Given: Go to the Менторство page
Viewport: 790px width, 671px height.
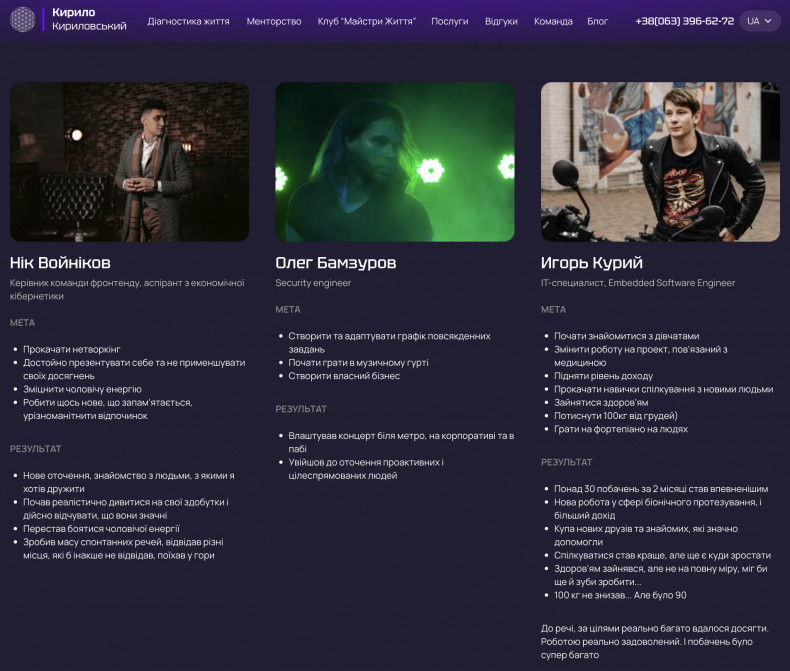Looking at the screenshot, I should (274, 21).
